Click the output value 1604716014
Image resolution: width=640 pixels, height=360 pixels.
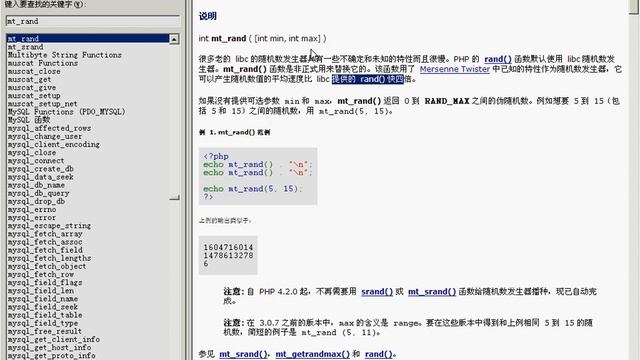[x=228, y=247]
